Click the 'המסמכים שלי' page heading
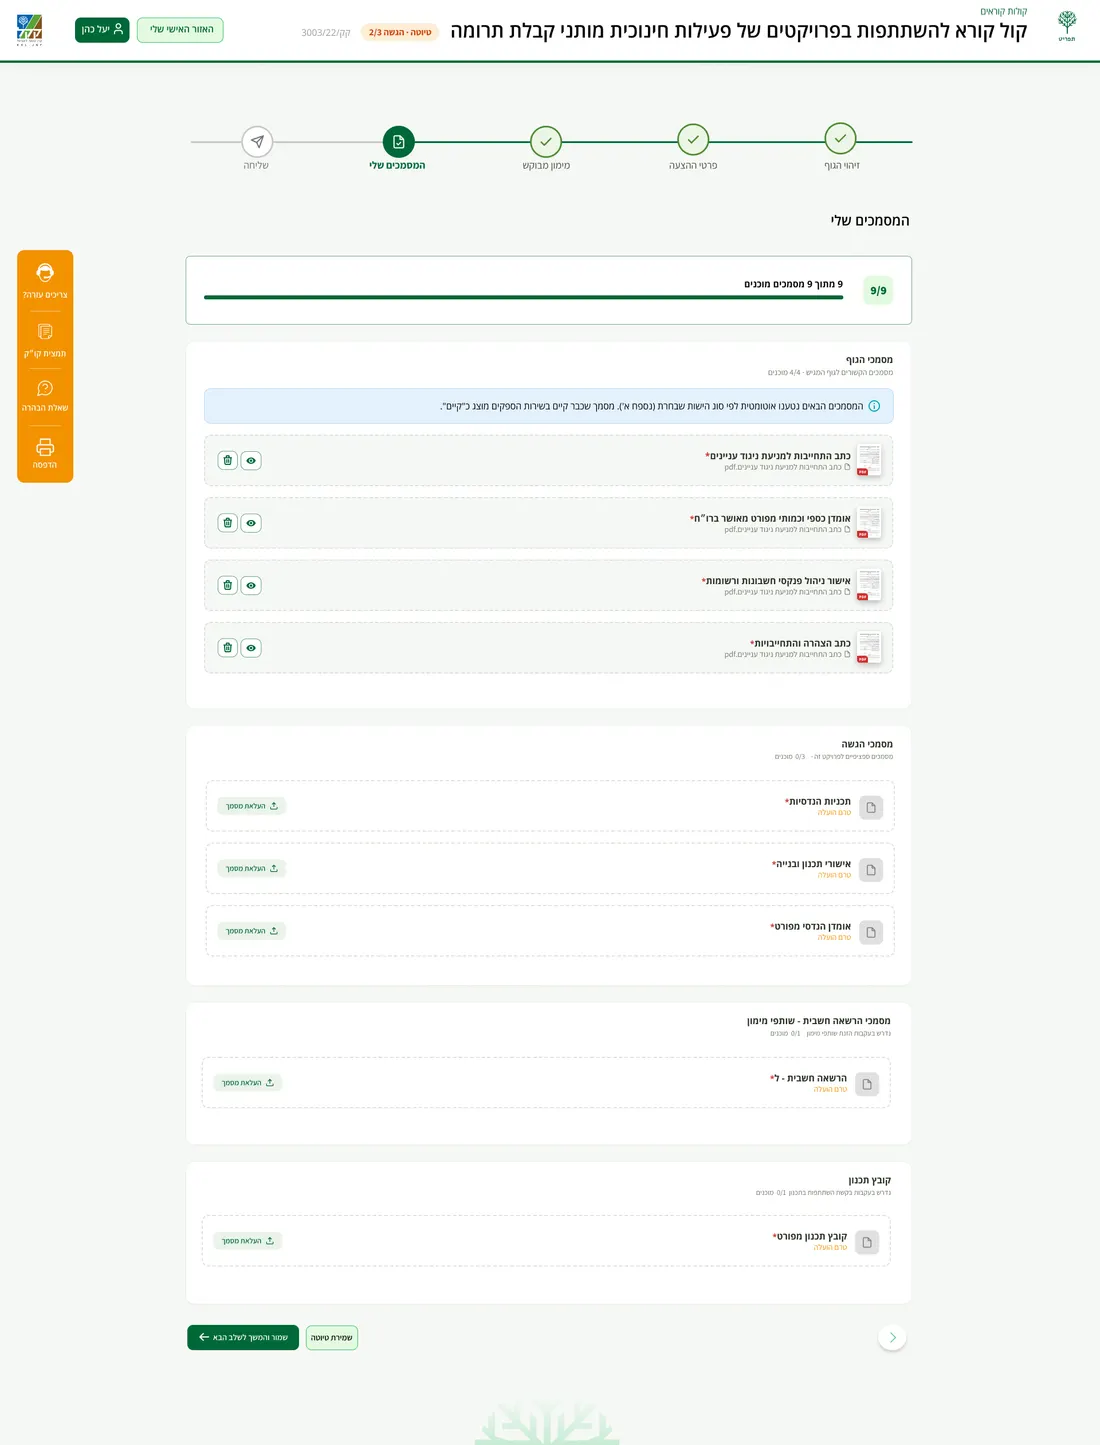The image size is (1100, 1445). point(870,220)
